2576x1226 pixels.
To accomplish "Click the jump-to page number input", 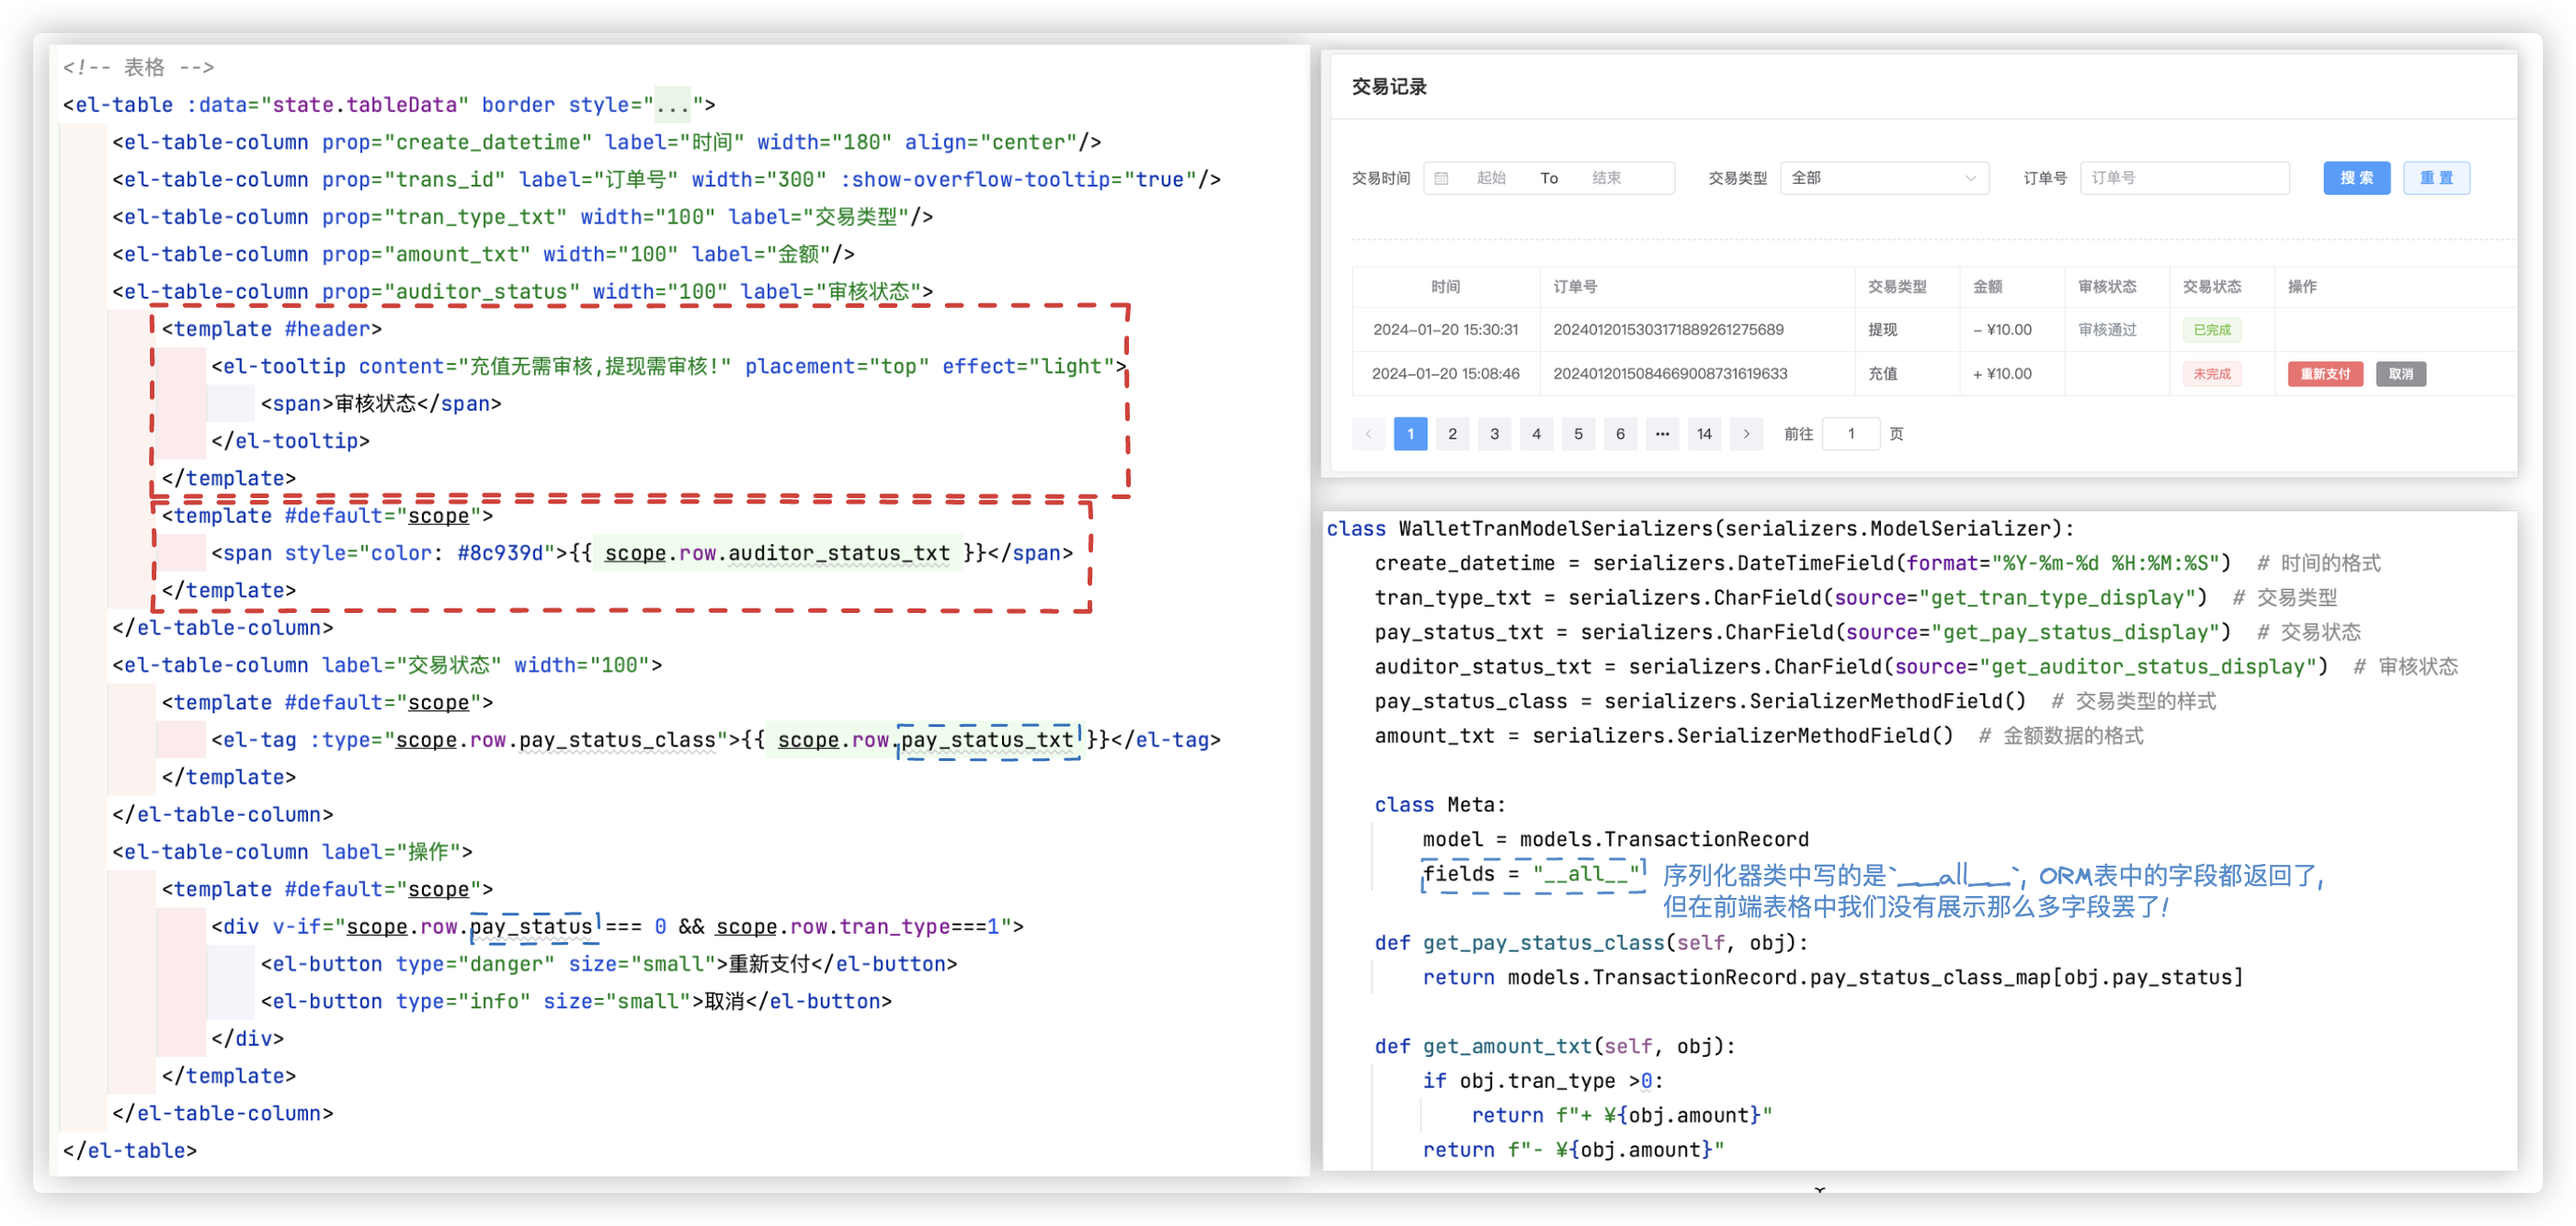I will (1850, 434).
